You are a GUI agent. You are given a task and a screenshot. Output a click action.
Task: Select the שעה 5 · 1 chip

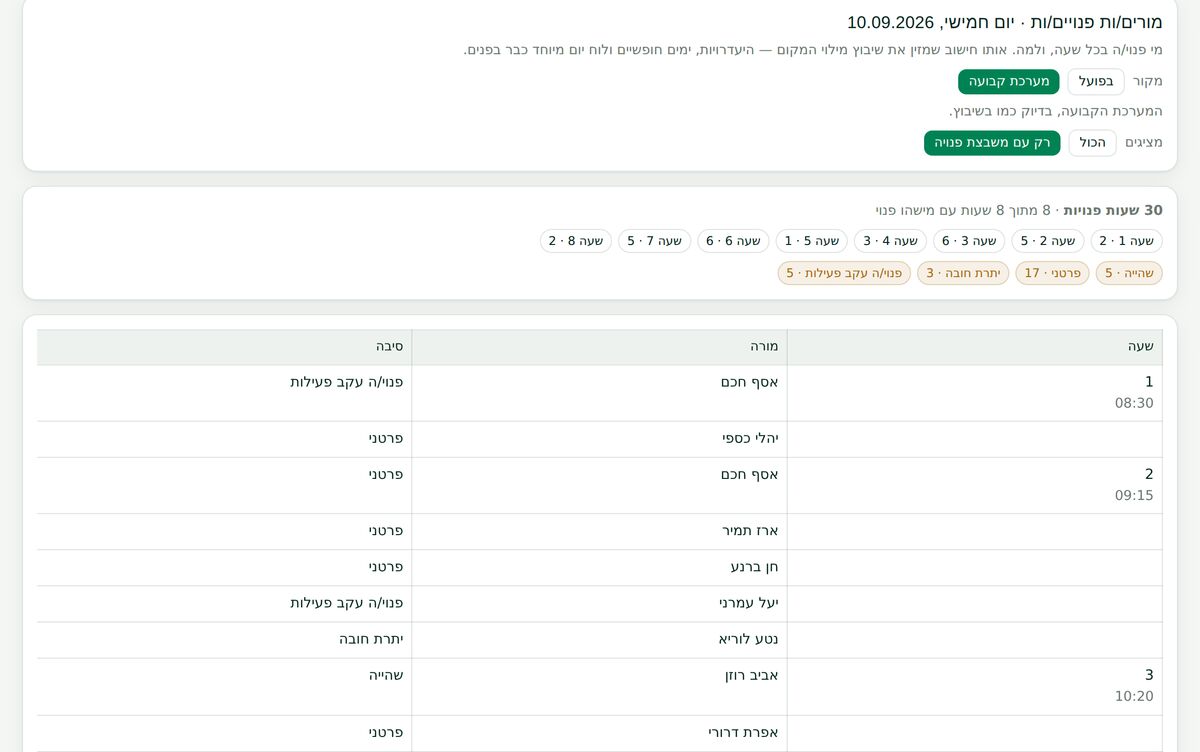812,241
